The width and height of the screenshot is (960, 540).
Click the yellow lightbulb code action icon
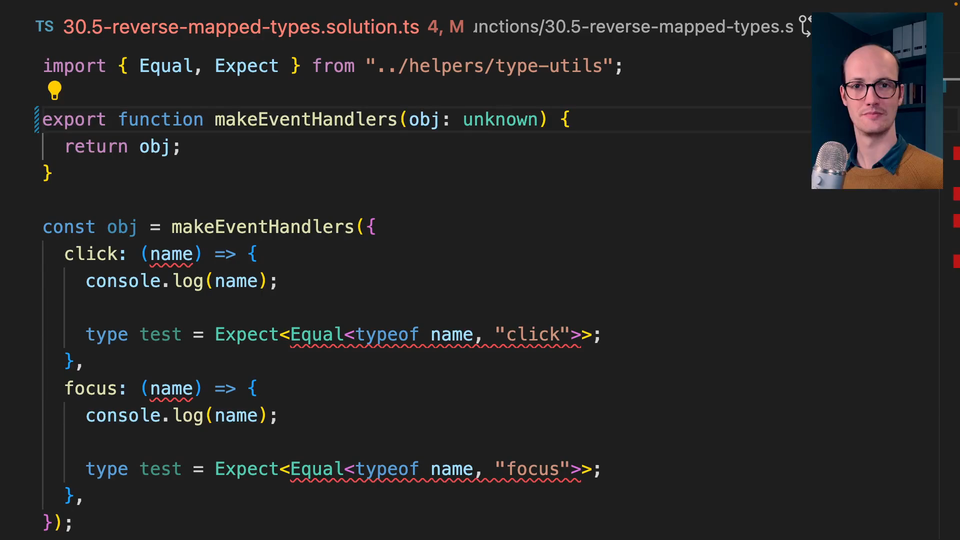(x=54, y=91)
